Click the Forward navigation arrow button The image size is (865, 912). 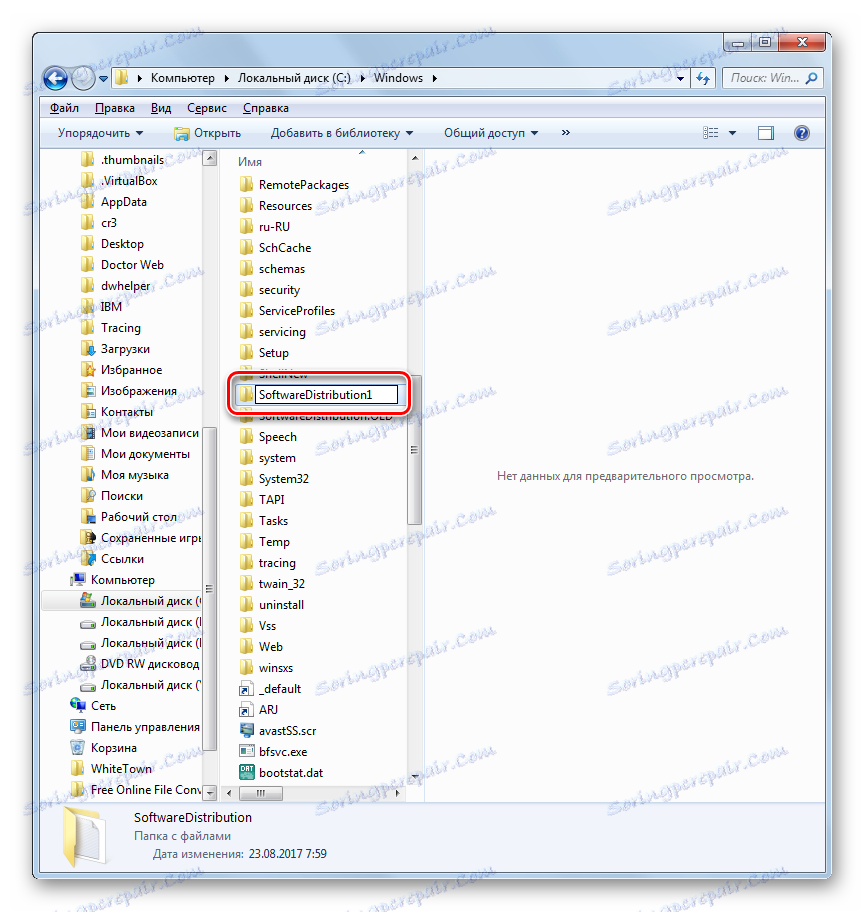pyautogui.click(x=83, y=78)
